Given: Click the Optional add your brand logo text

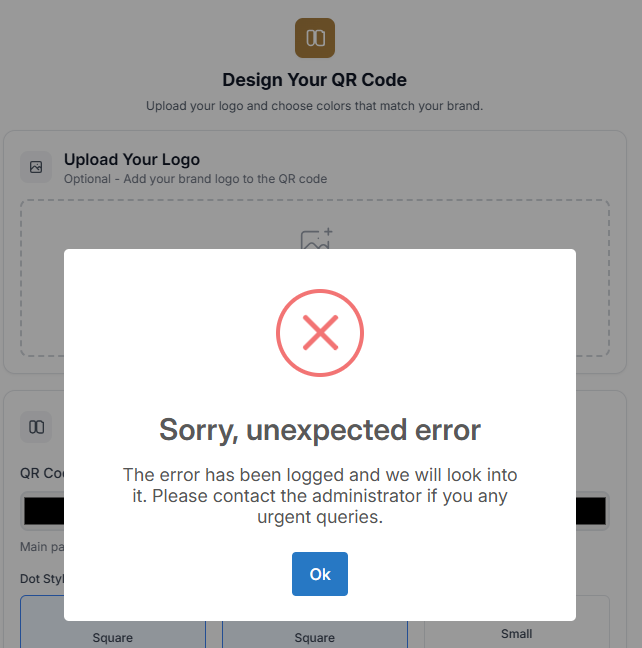Looking at the screenshot, I should pyautogui.click(x=195, y=179).
